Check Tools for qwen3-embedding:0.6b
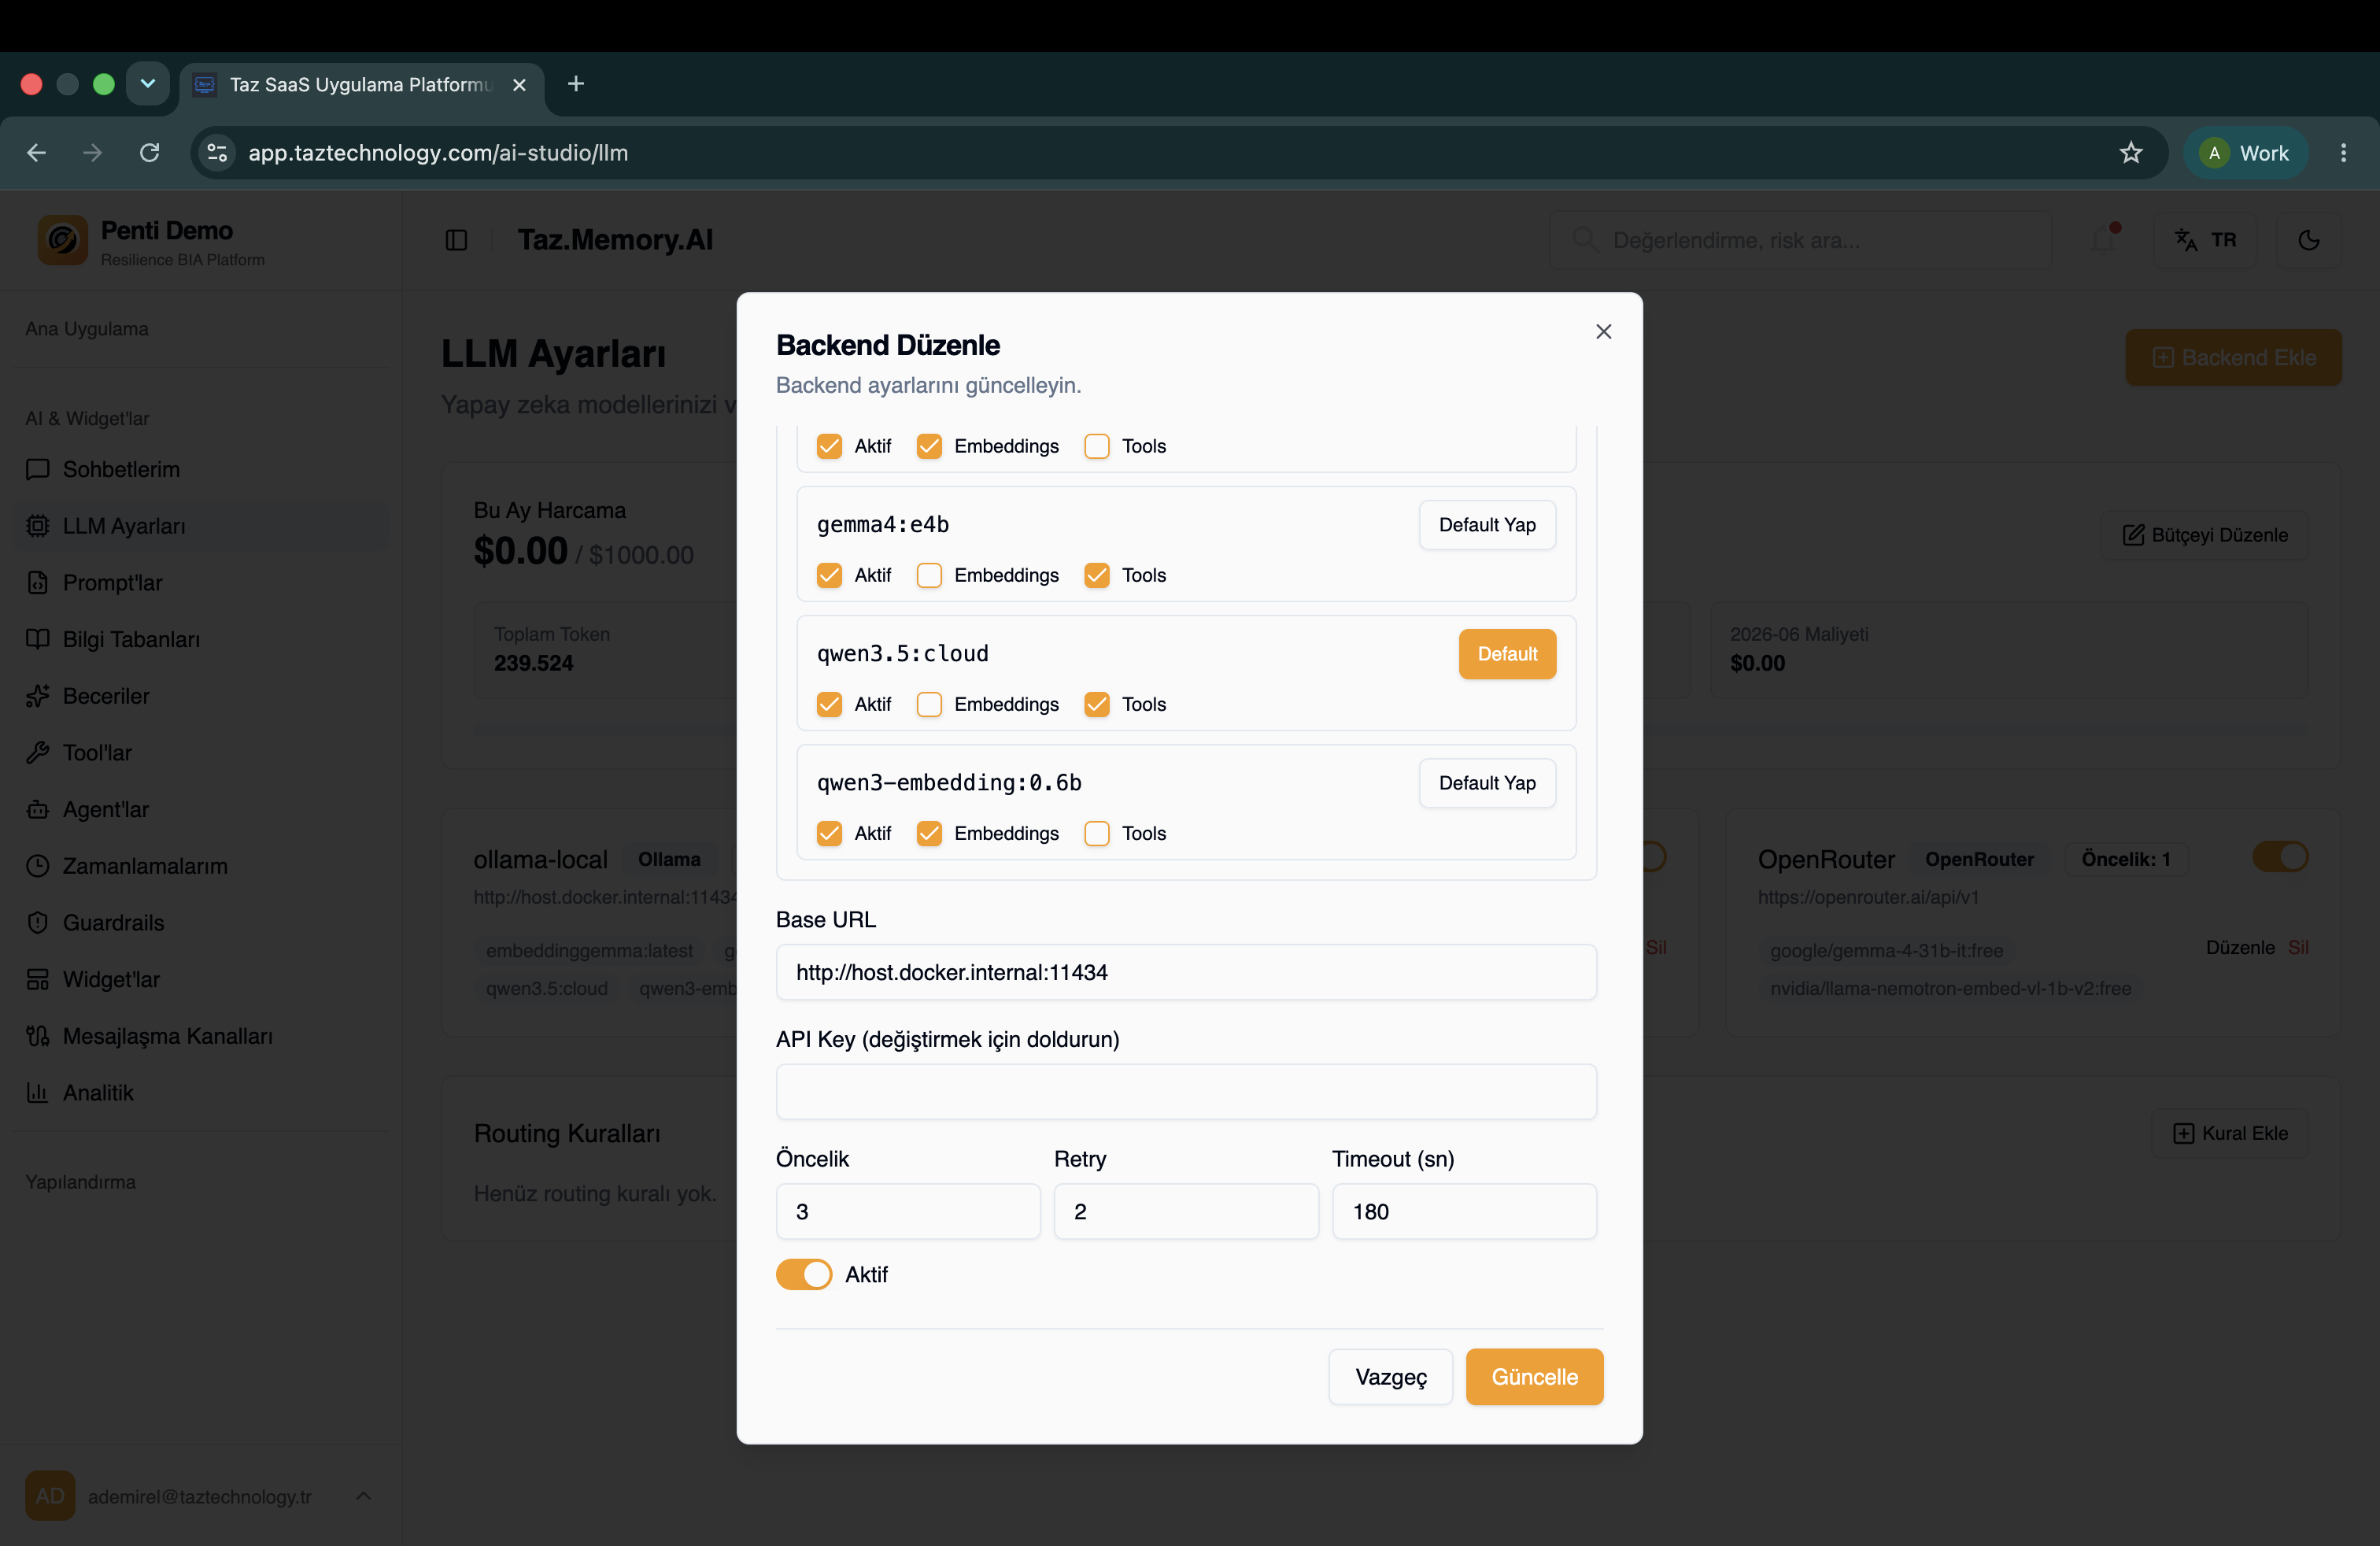Image resolution: width=2380 pixels, height=1546 pixels. point(1097,833)
